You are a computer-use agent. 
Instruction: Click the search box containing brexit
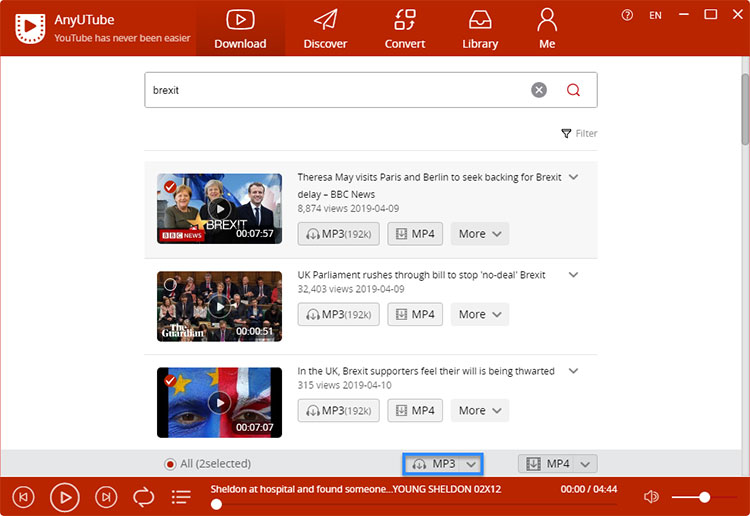(371, 90)
